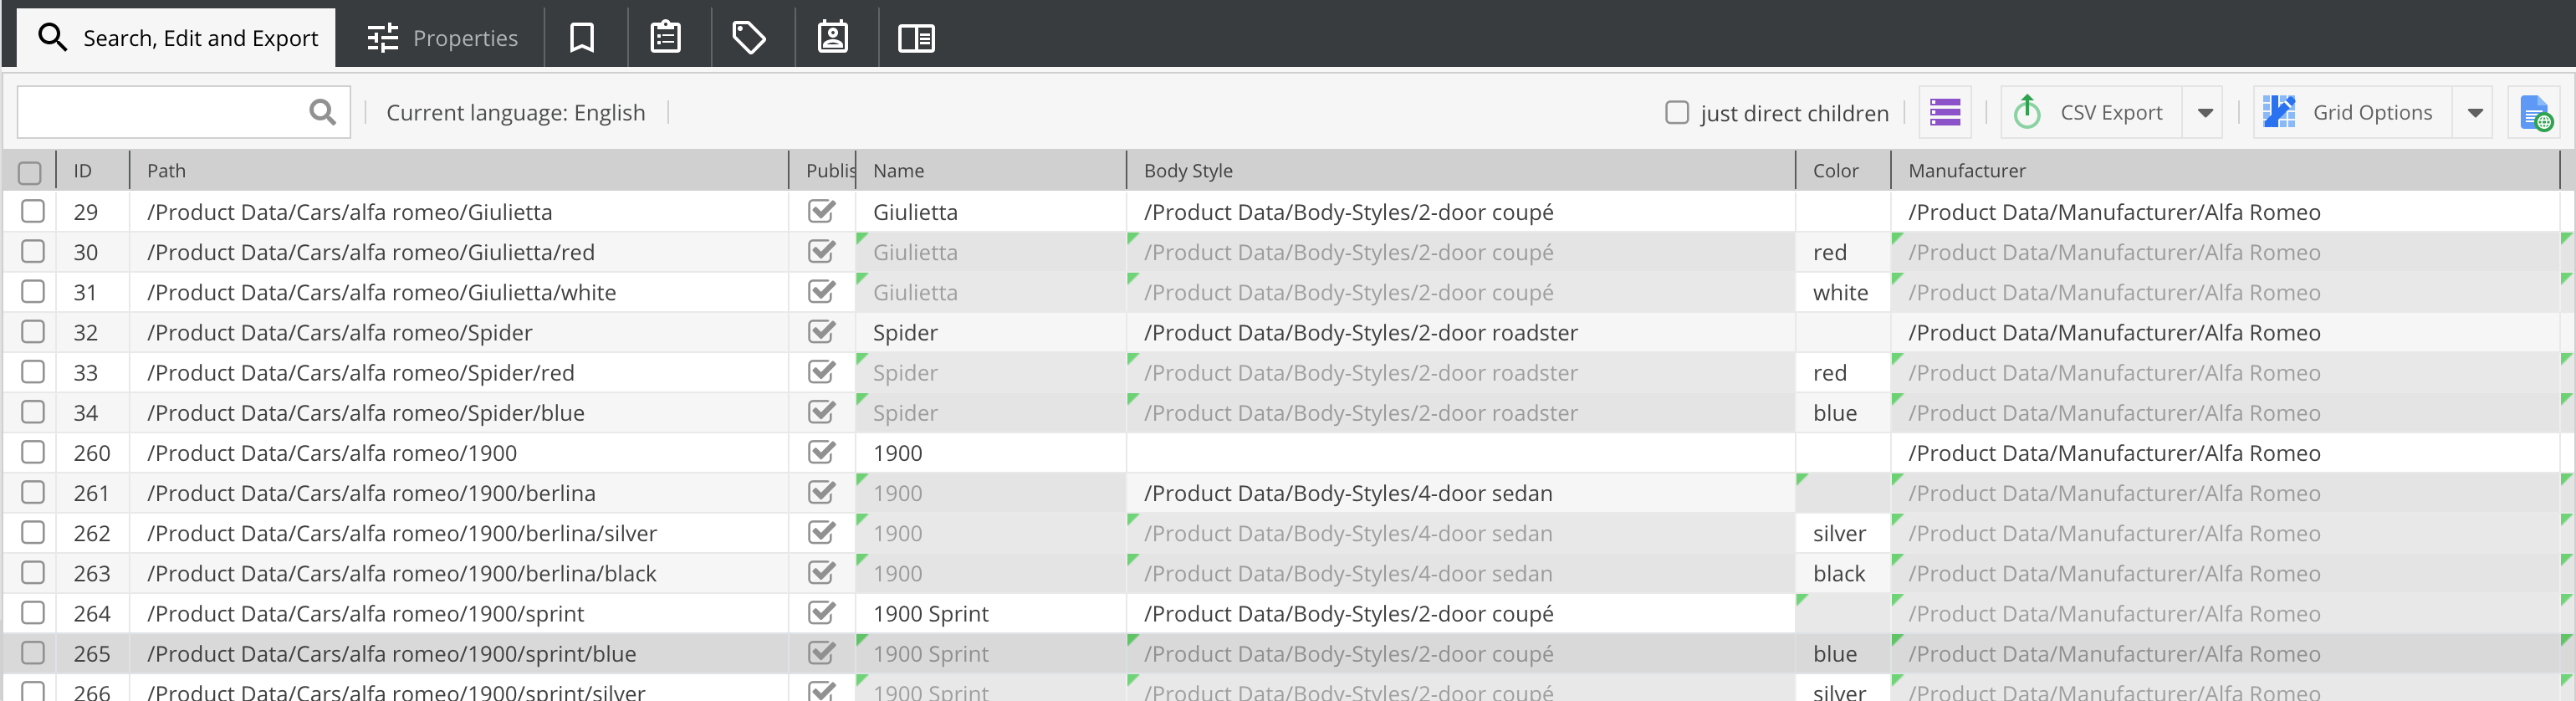This screenshot has height=701, width=2576.
Task: Sort by the Body Style column header
Action: tap(1188, 171)
